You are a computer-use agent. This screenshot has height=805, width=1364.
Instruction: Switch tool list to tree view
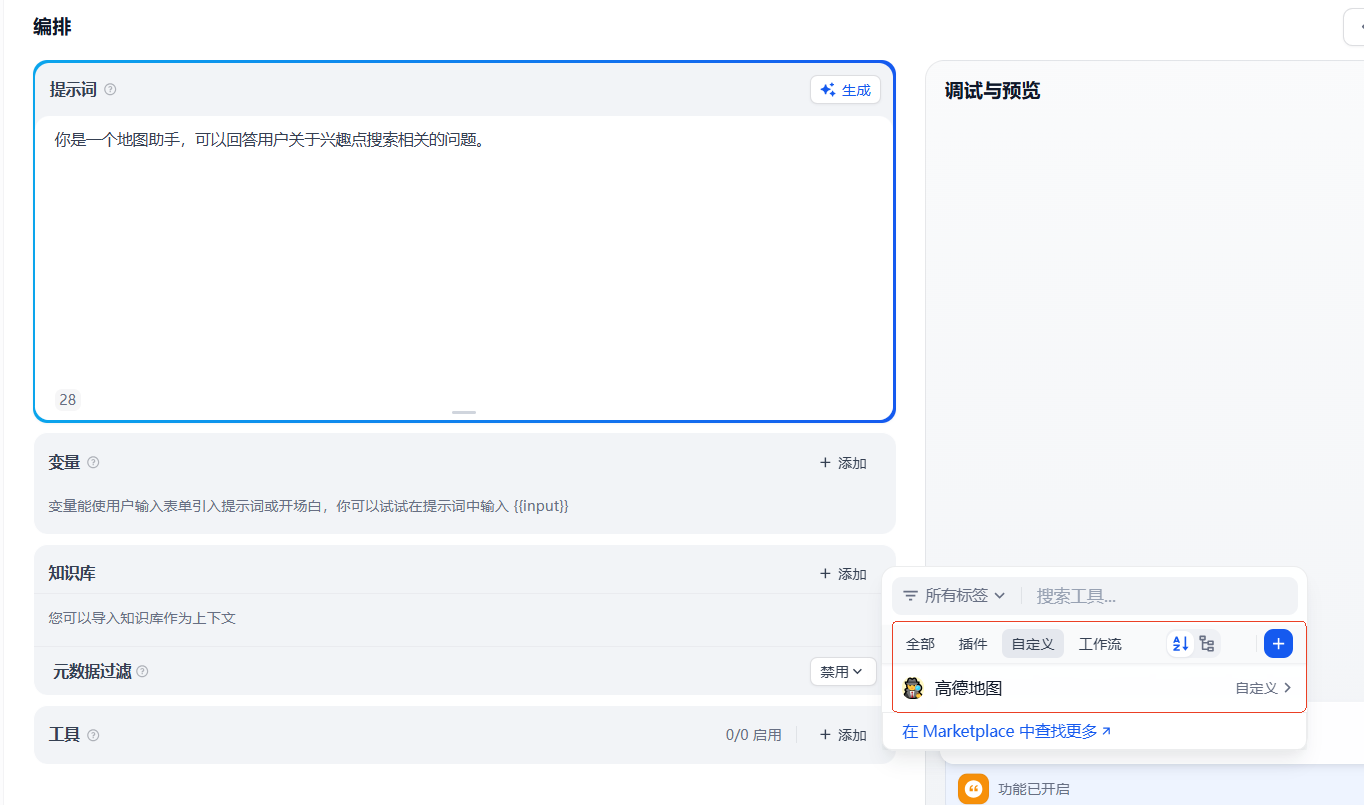pos(1207,644)
